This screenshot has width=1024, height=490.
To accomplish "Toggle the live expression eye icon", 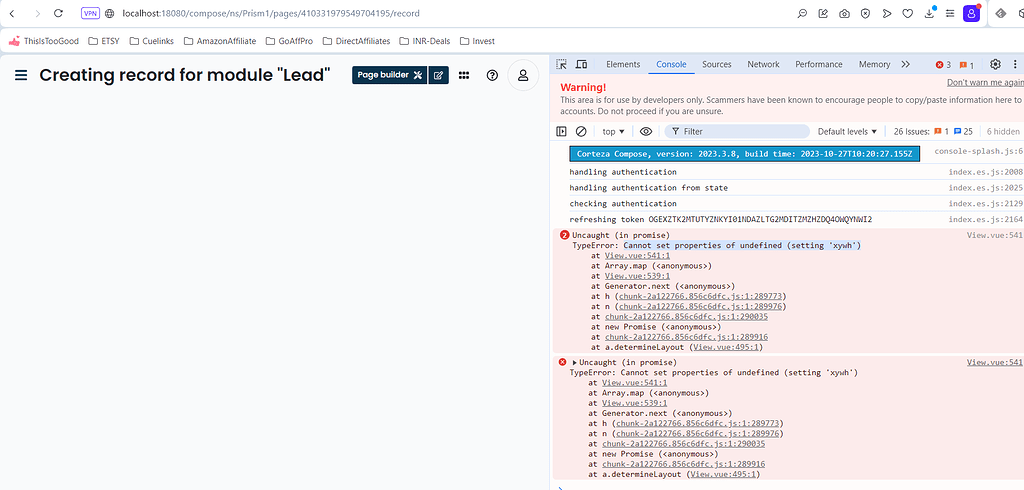I will click(x=646, y=131).
